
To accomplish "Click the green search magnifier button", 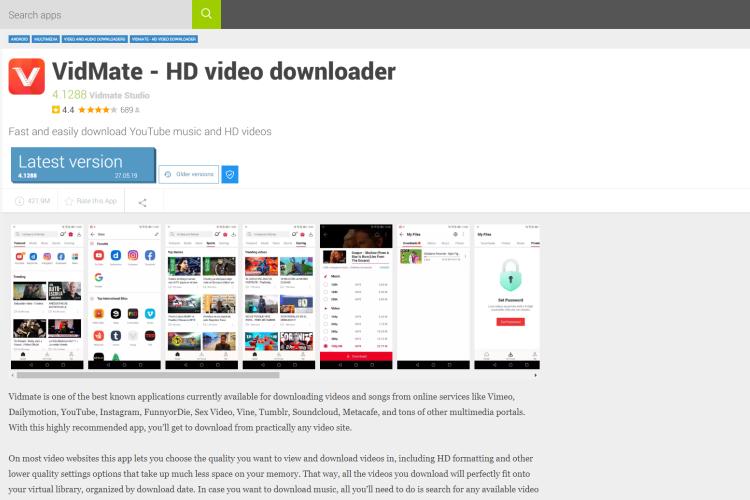I will click(206, 14).
